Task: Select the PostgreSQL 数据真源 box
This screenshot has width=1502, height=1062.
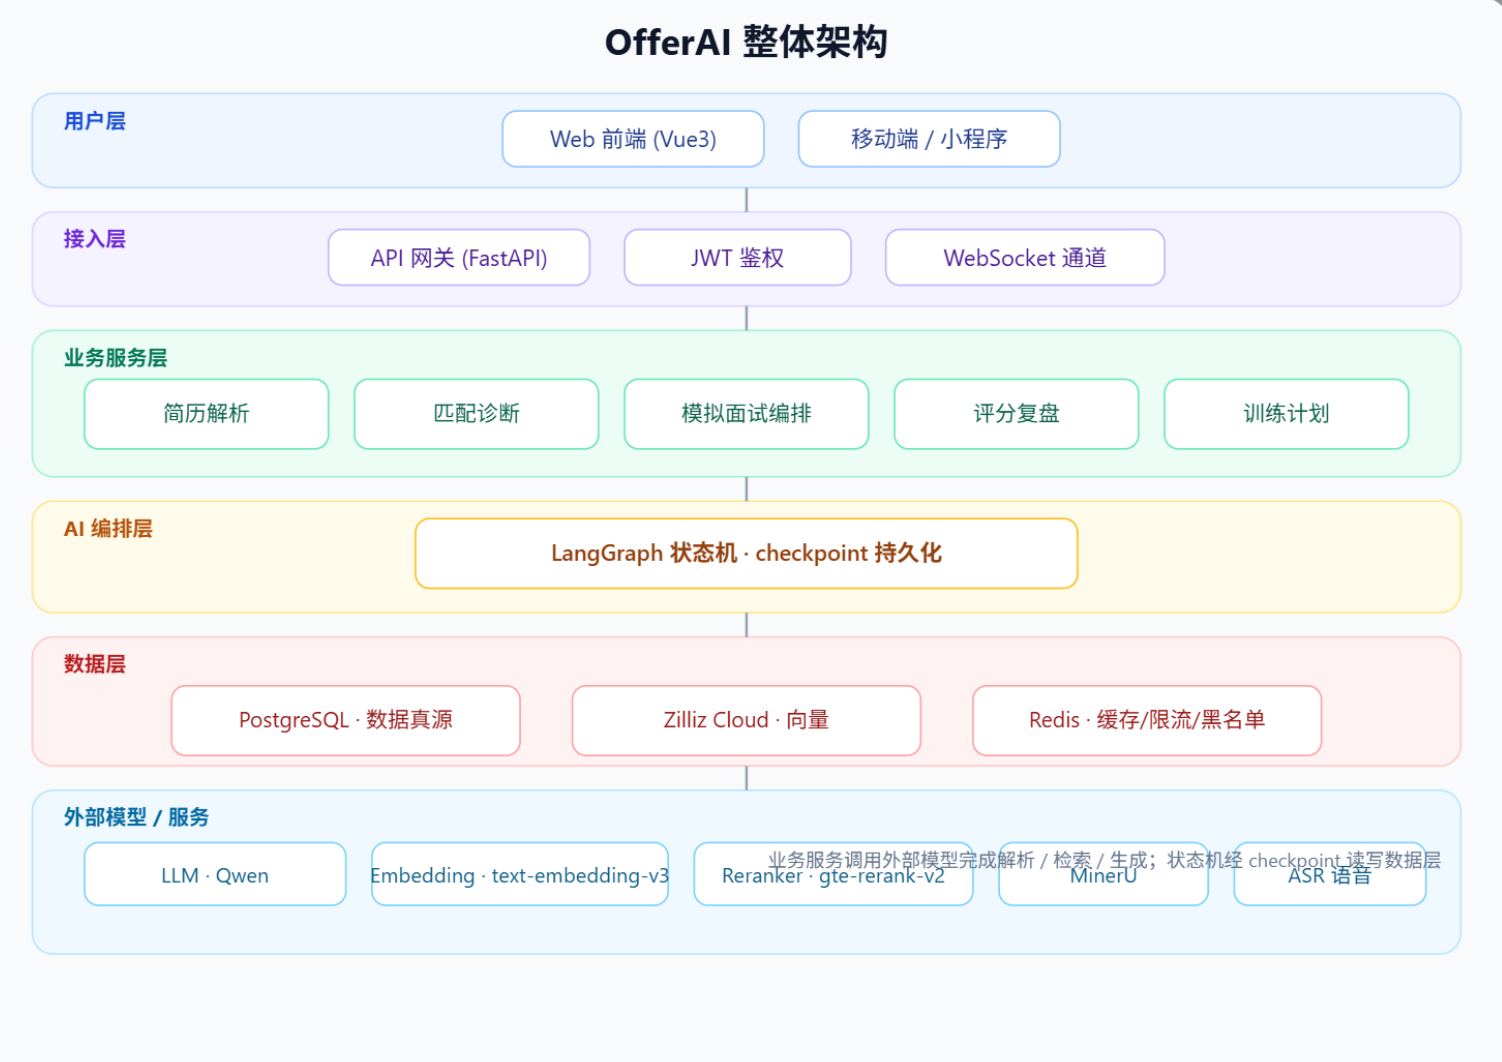Action: click(346, 720)
